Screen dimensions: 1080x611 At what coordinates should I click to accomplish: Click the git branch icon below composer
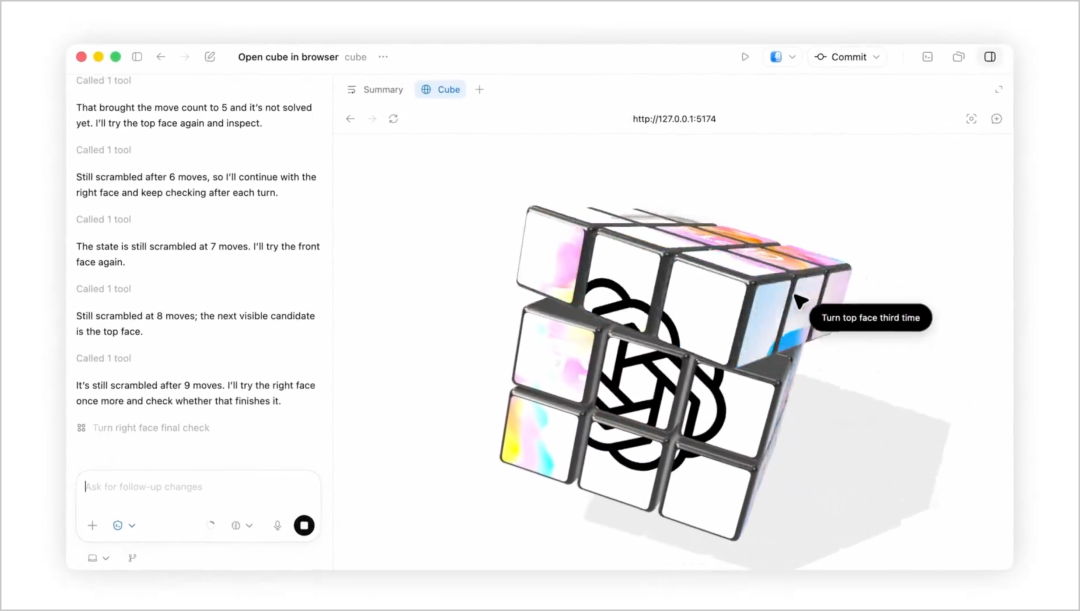point(132,558)
